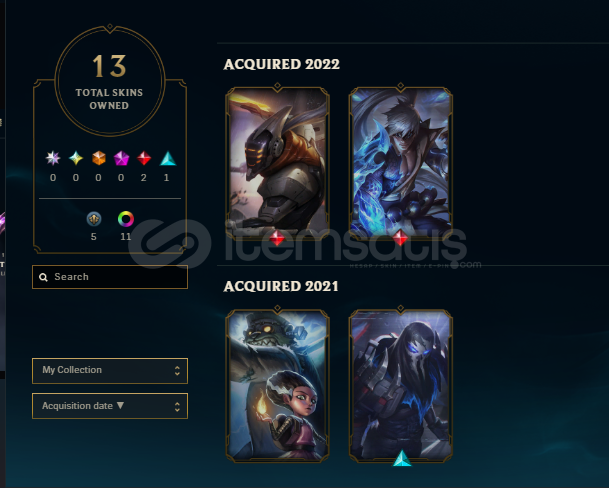Click the 13 Total Skins Owned counter

point(110,81)
